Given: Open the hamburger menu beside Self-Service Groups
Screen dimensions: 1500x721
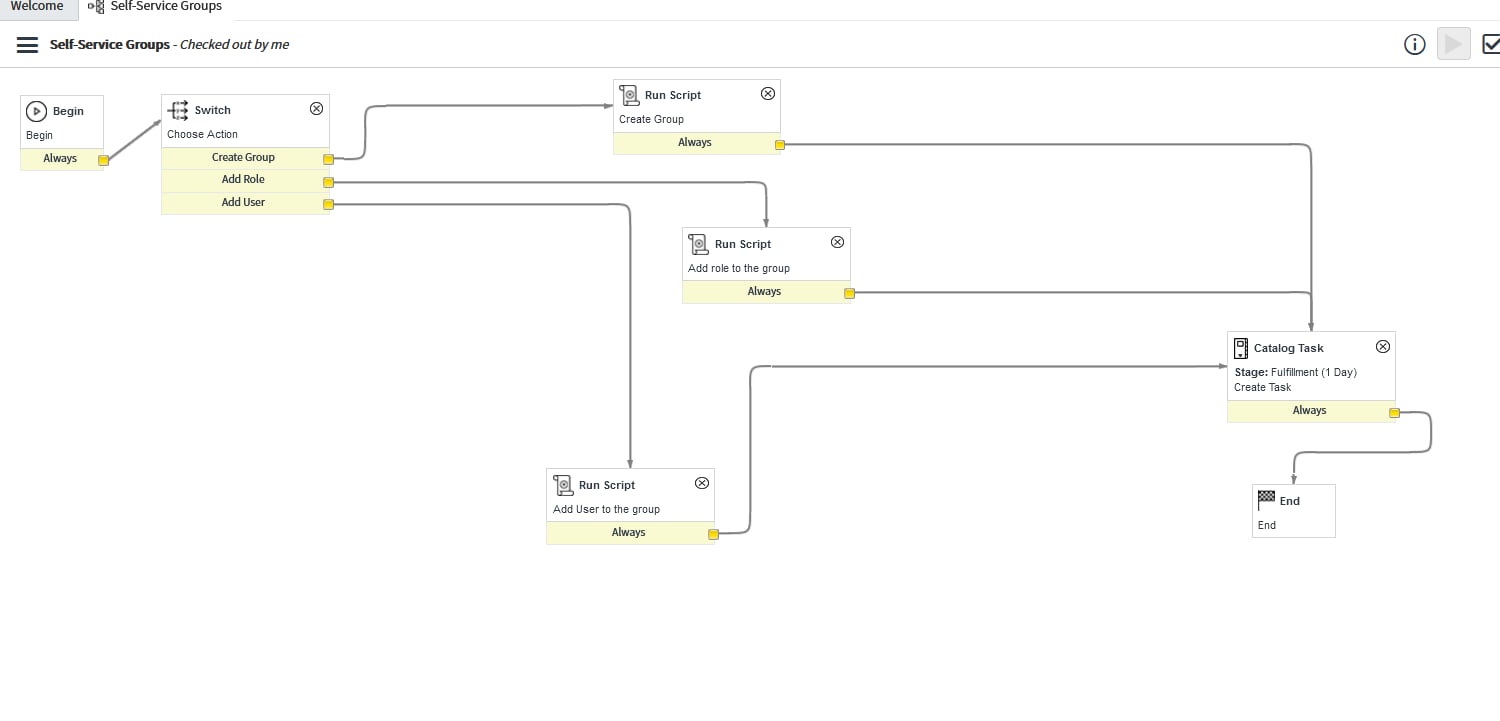Looking at the screenshot, I should point(28,45).
